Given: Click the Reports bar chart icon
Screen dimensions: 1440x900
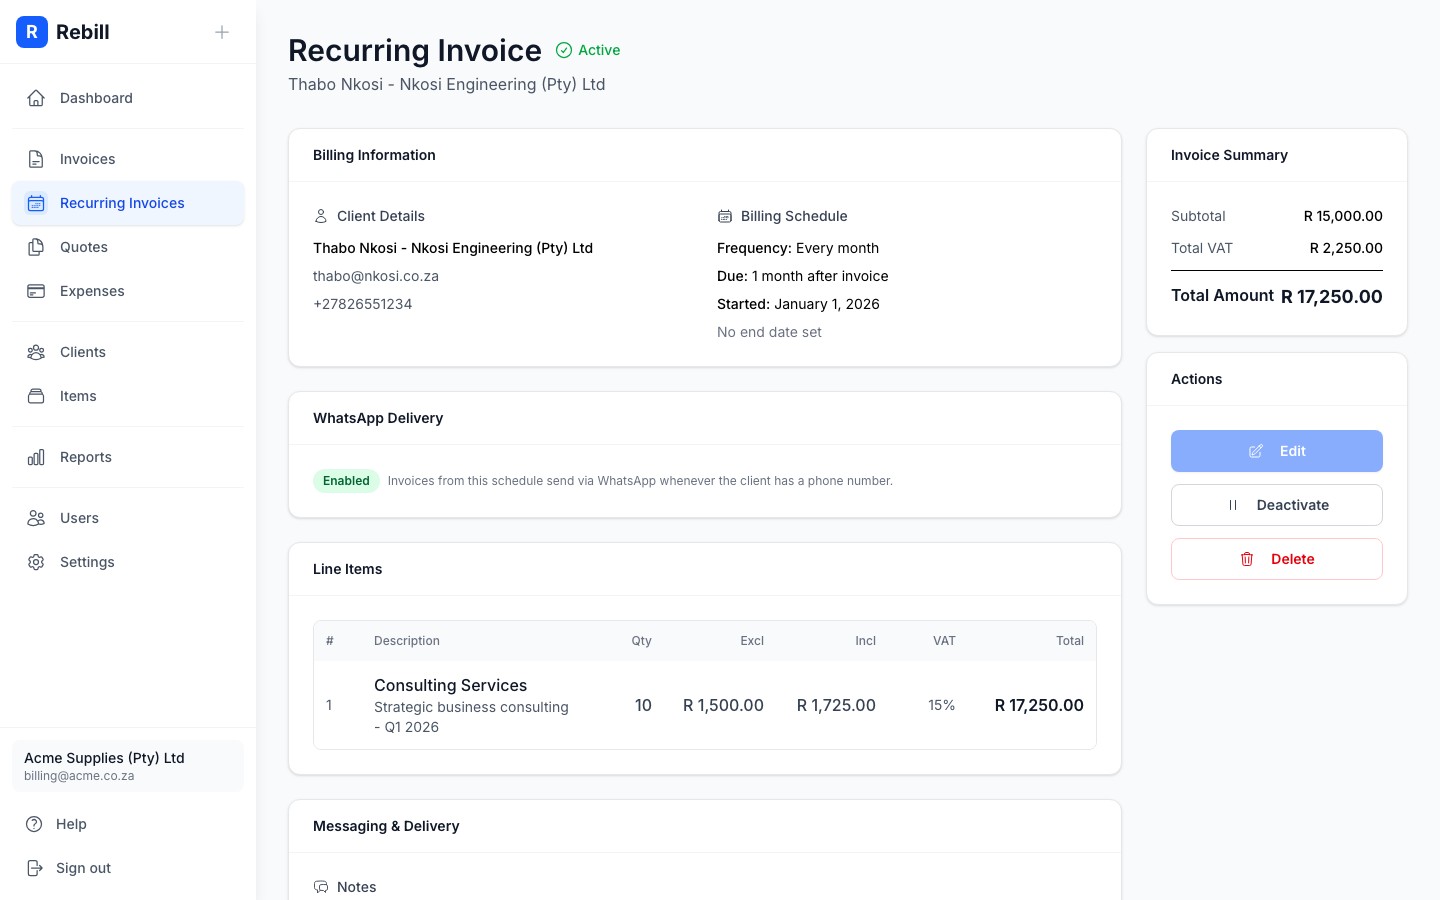Looking at the screenshot, I should (x=36, y=457).
